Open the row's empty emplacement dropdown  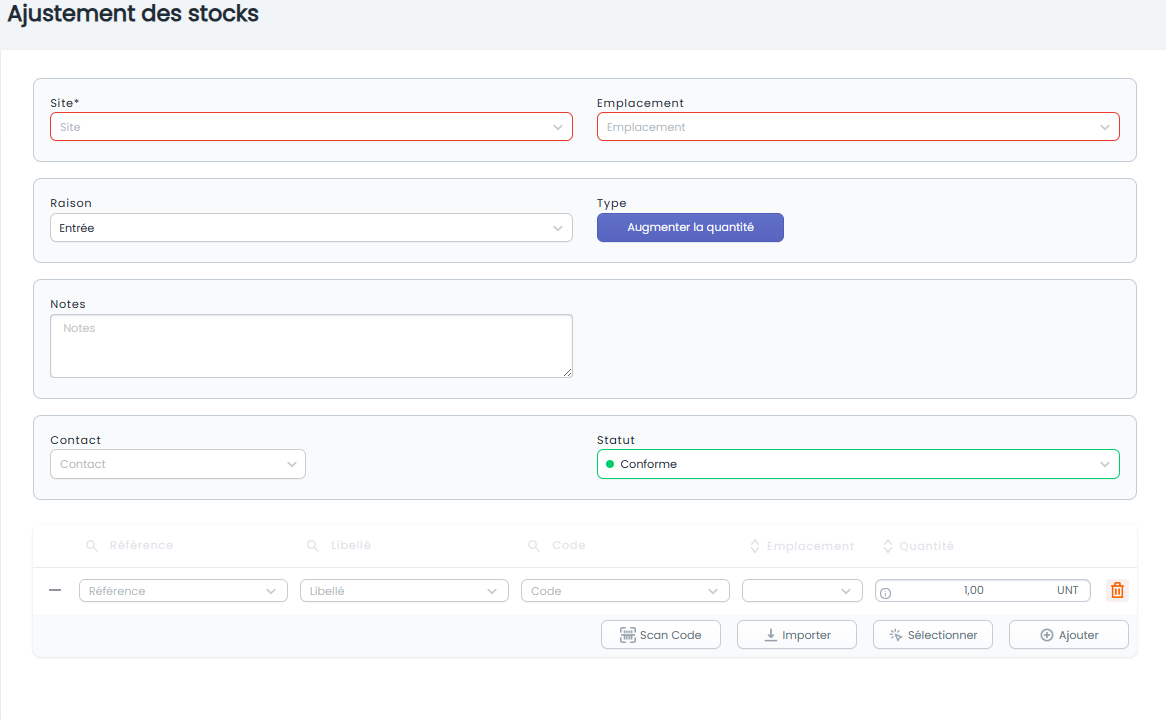pyautogui.click(x=802, y=591)
